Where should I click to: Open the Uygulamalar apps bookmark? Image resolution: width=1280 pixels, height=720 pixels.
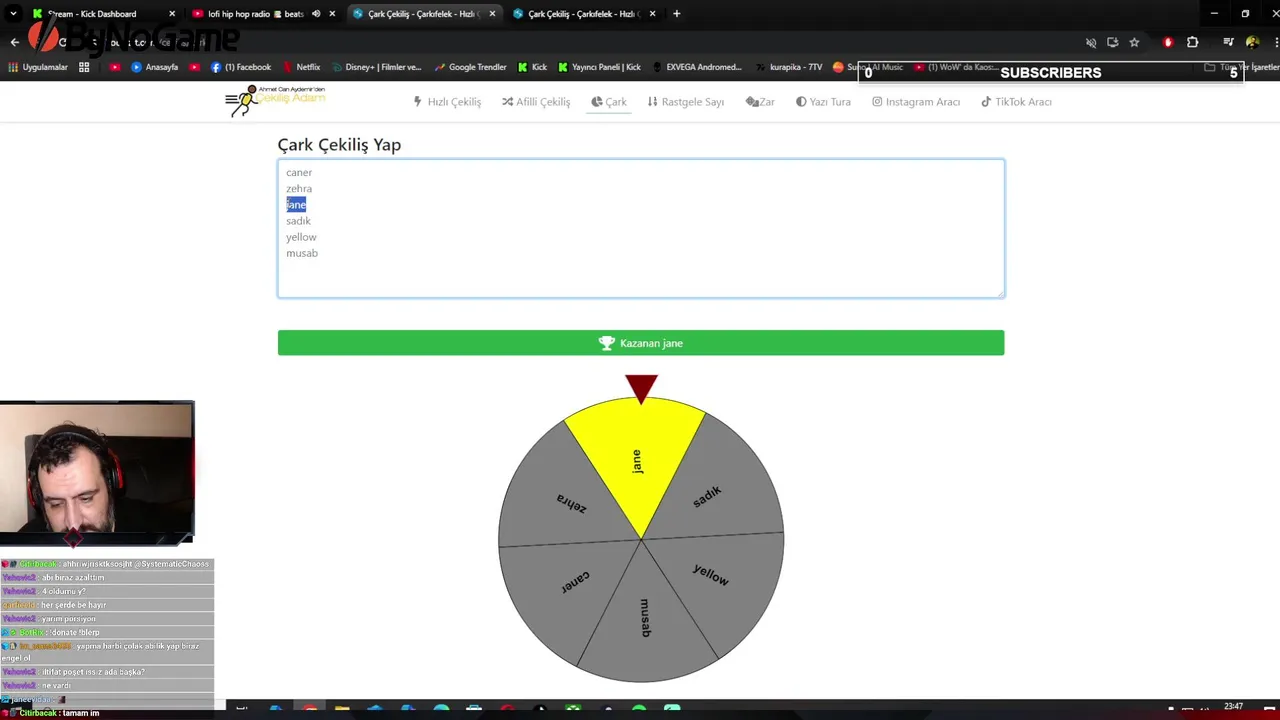click(38, 67)
